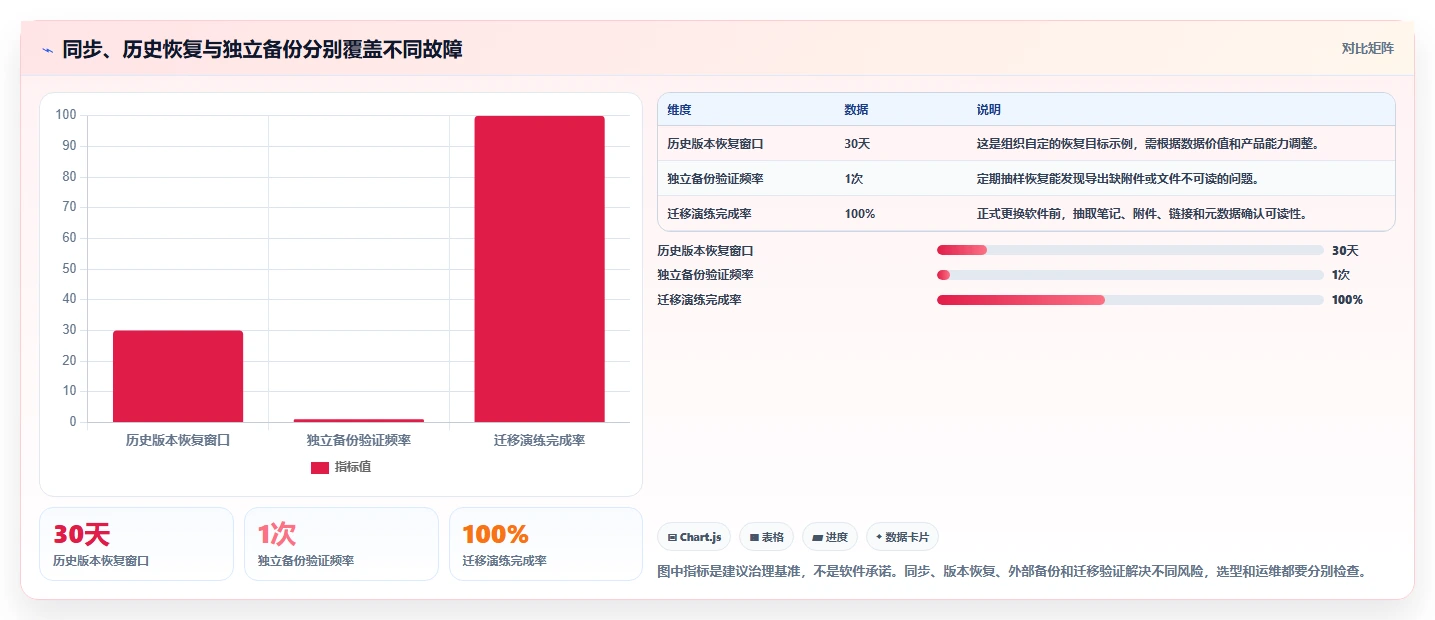The width and height of the screenshot is (1435, 620).
Task: Click the 历史版本恢复窗口 x-axis label
Action: [178, 439]
